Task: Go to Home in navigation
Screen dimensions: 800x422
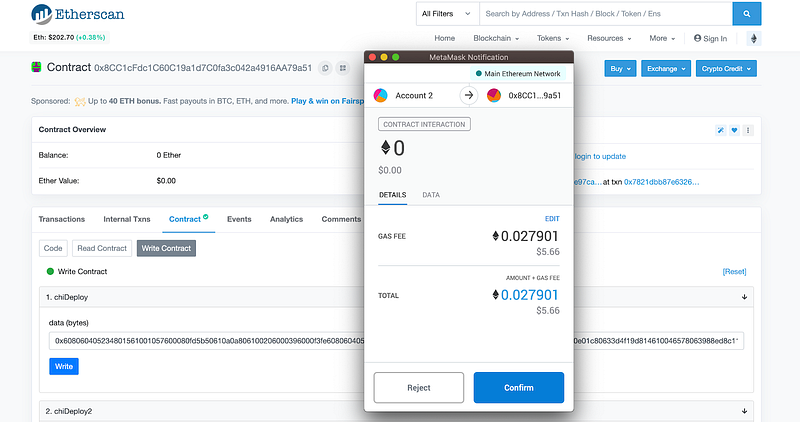Action: pyautogui.click(x=444, y=38)
